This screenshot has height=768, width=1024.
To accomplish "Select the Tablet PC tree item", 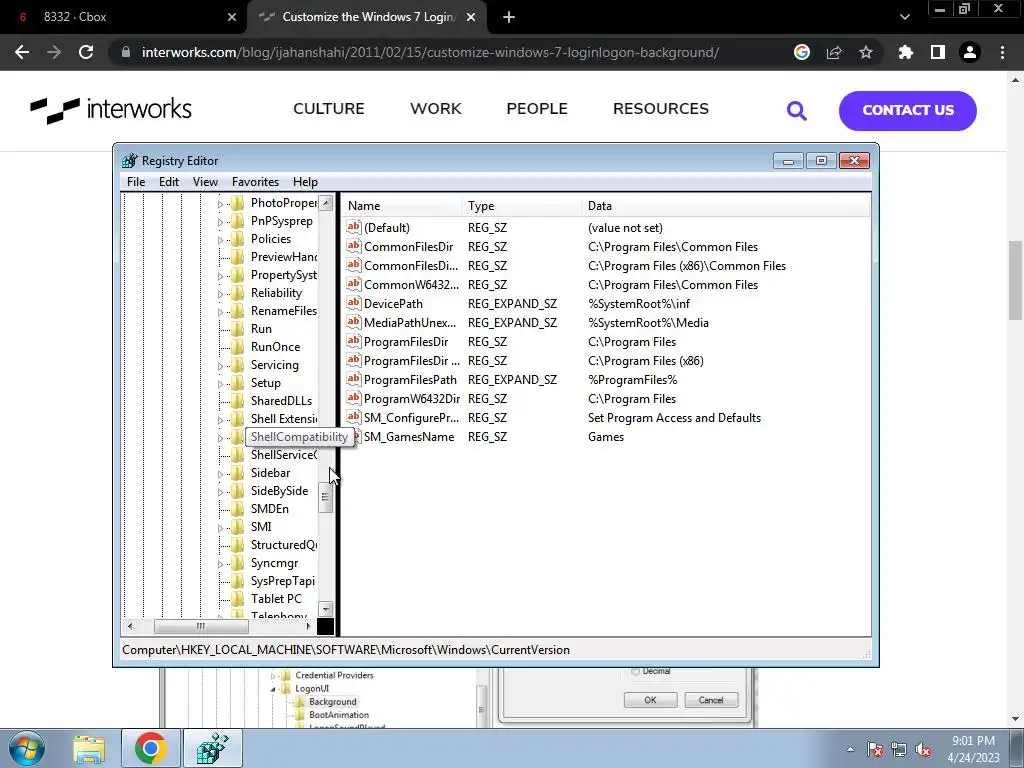I will point(276,599).
